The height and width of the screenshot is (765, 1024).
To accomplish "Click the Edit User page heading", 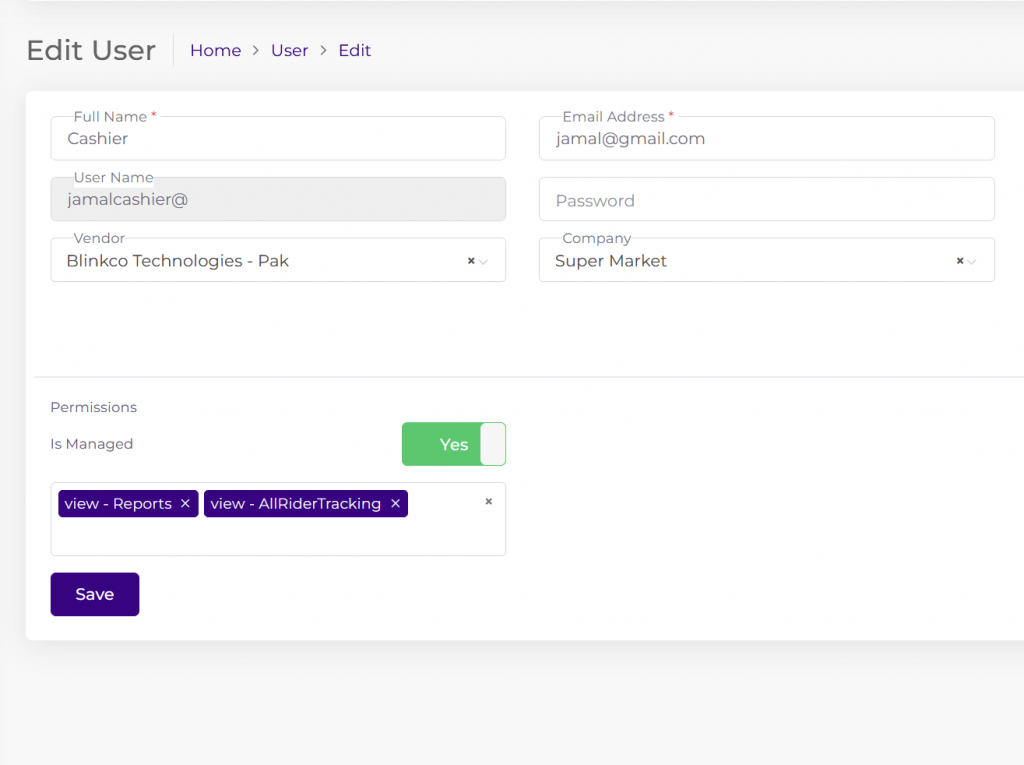I will tap(91, 51).
